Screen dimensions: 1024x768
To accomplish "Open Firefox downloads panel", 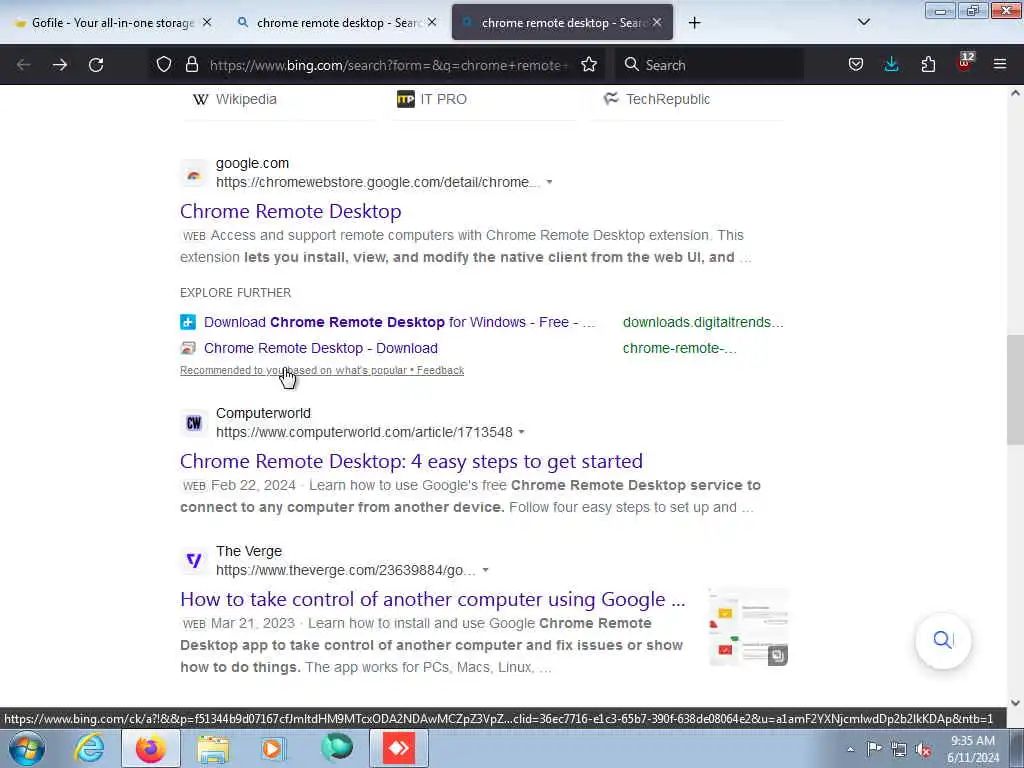I will (891, 65).
